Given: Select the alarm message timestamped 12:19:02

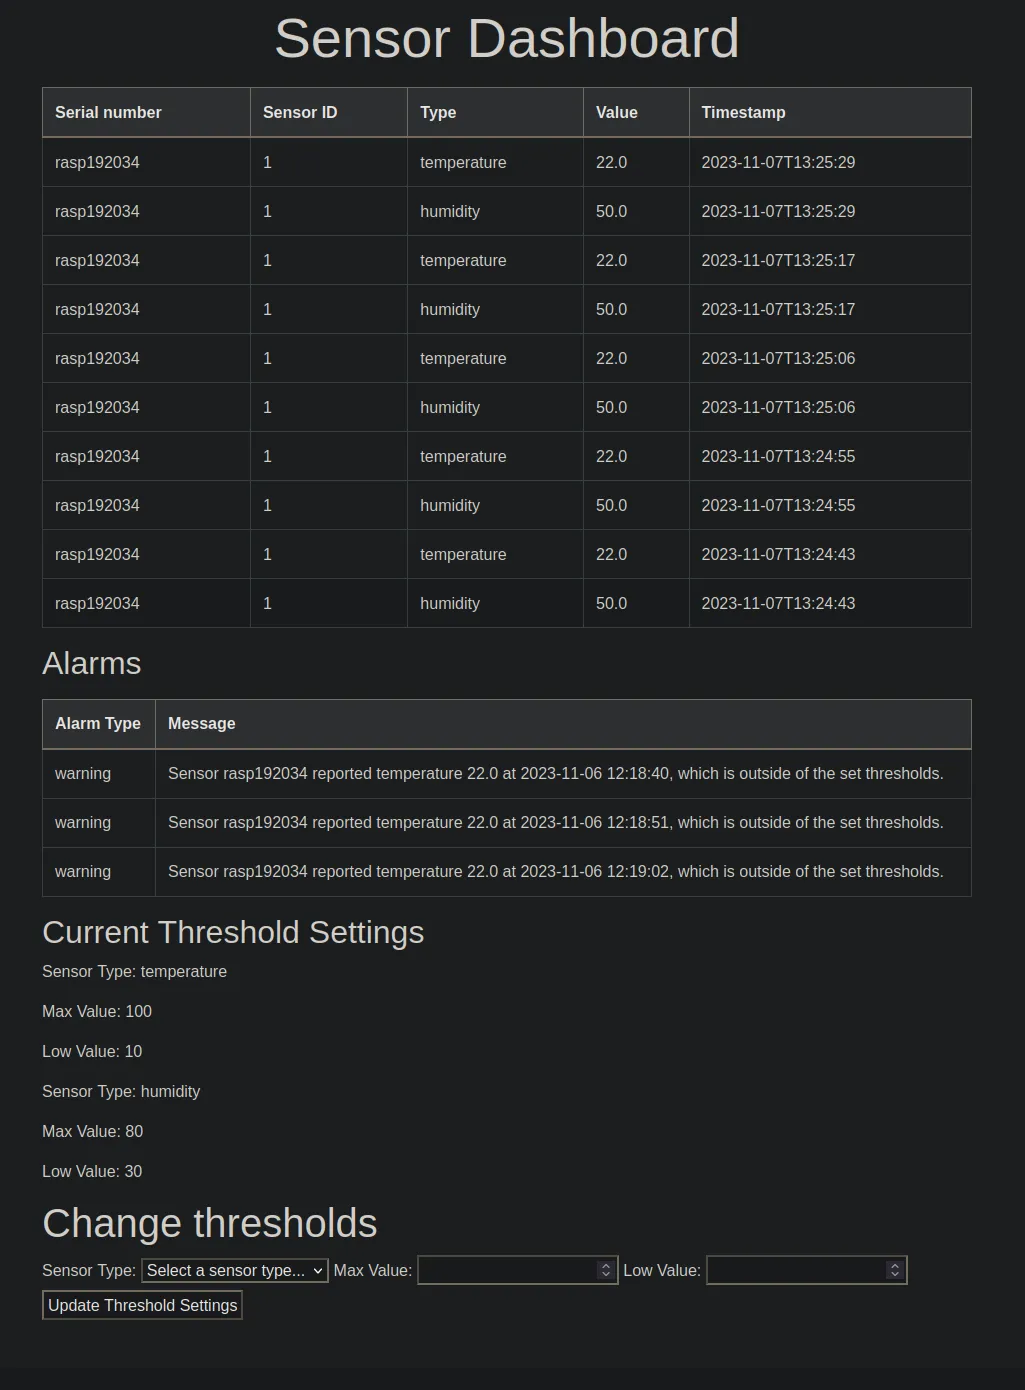Looking at the screenshot, I should pyautogui.click(x=556, y=871).
